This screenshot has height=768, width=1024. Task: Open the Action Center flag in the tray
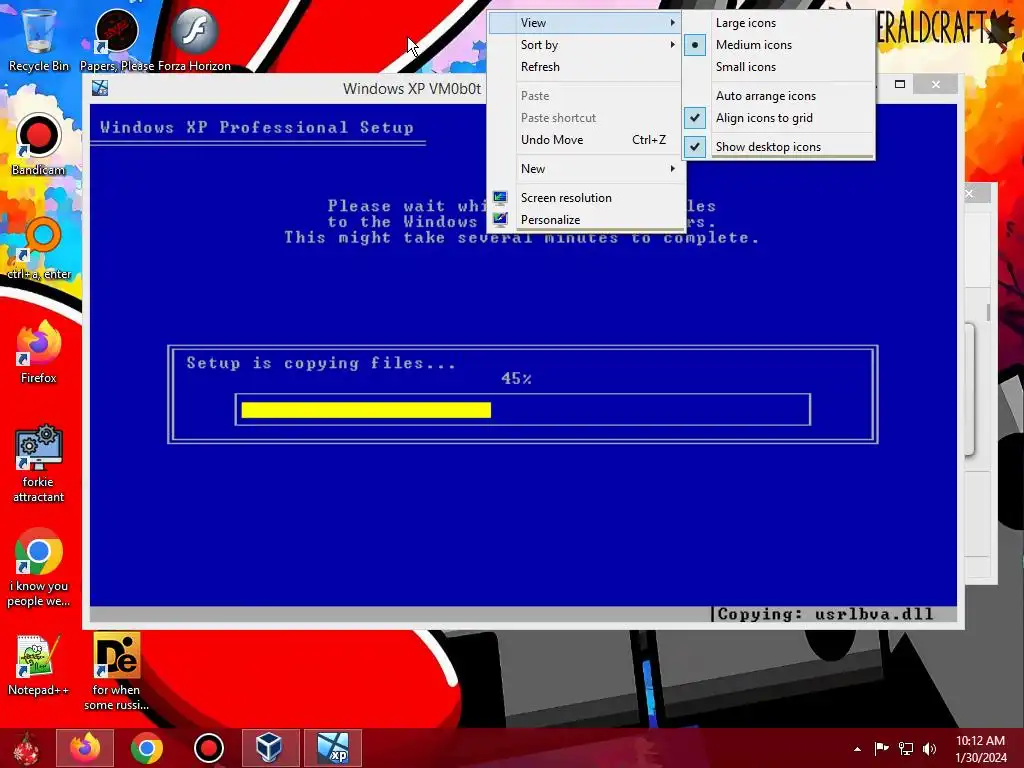(882, 748)
